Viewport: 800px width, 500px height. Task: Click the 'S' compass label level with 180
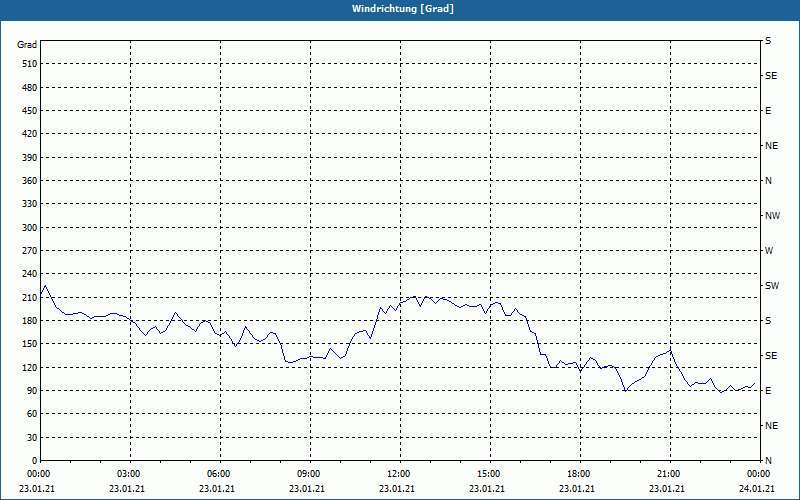(x=768, y=321)
